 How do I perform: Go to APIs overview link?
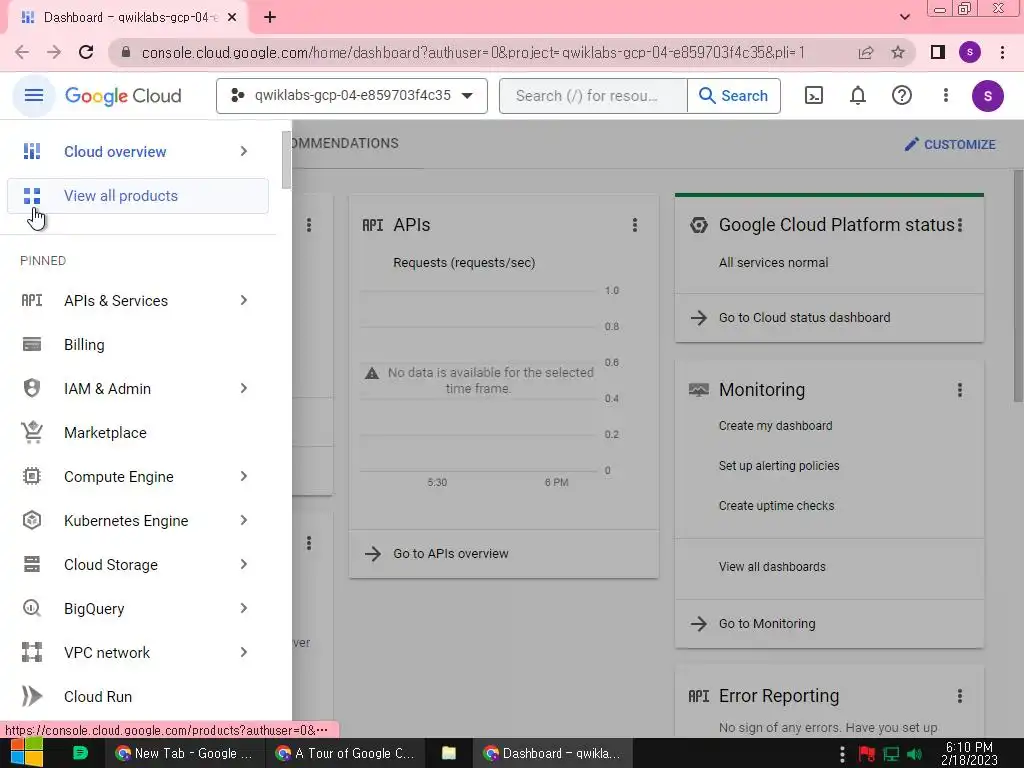click(451, 554)
